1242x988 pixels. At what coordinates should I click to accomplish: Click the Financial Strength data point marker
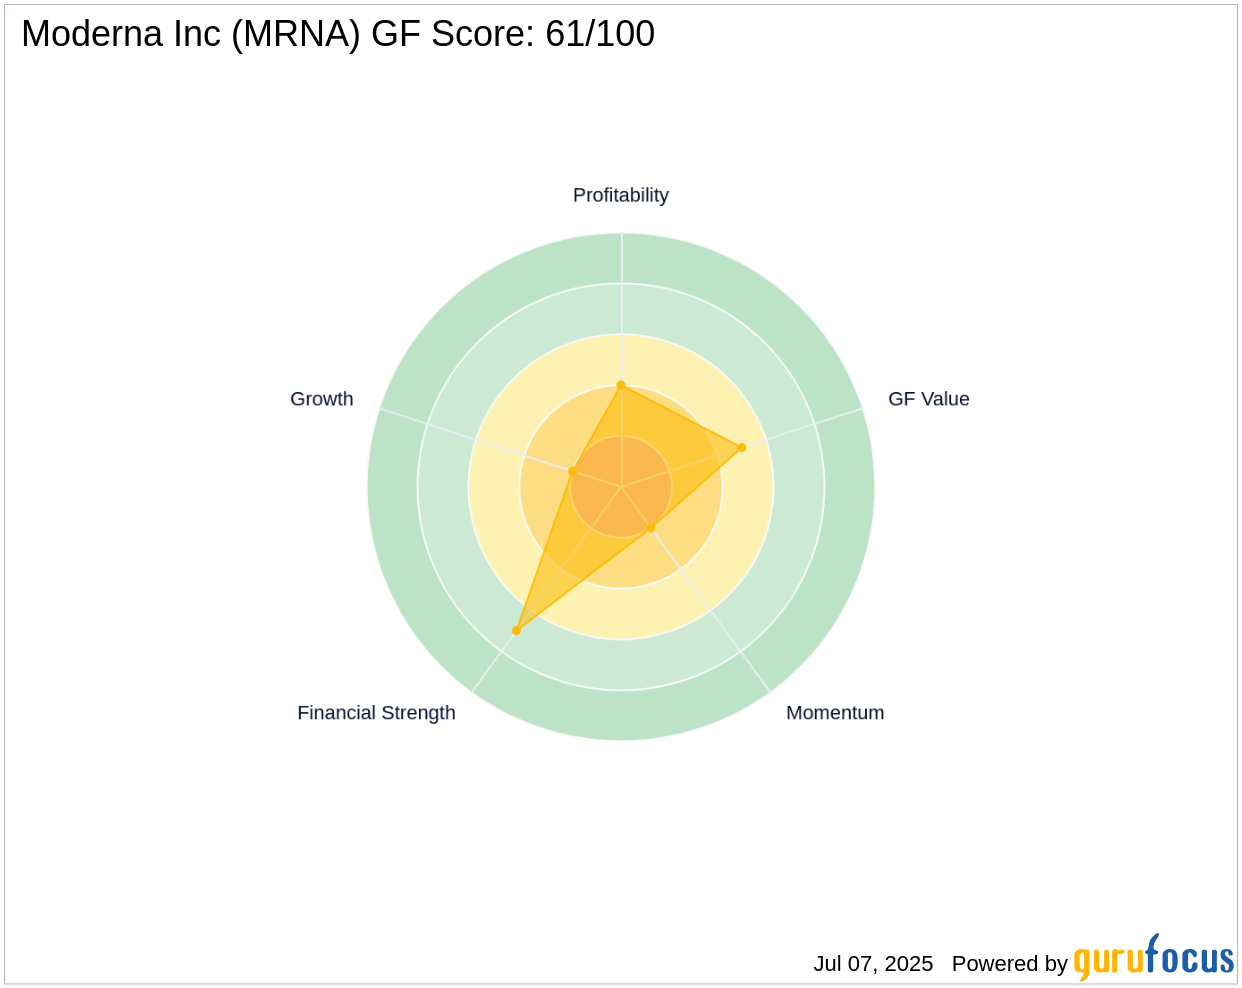tap(516, 631)
